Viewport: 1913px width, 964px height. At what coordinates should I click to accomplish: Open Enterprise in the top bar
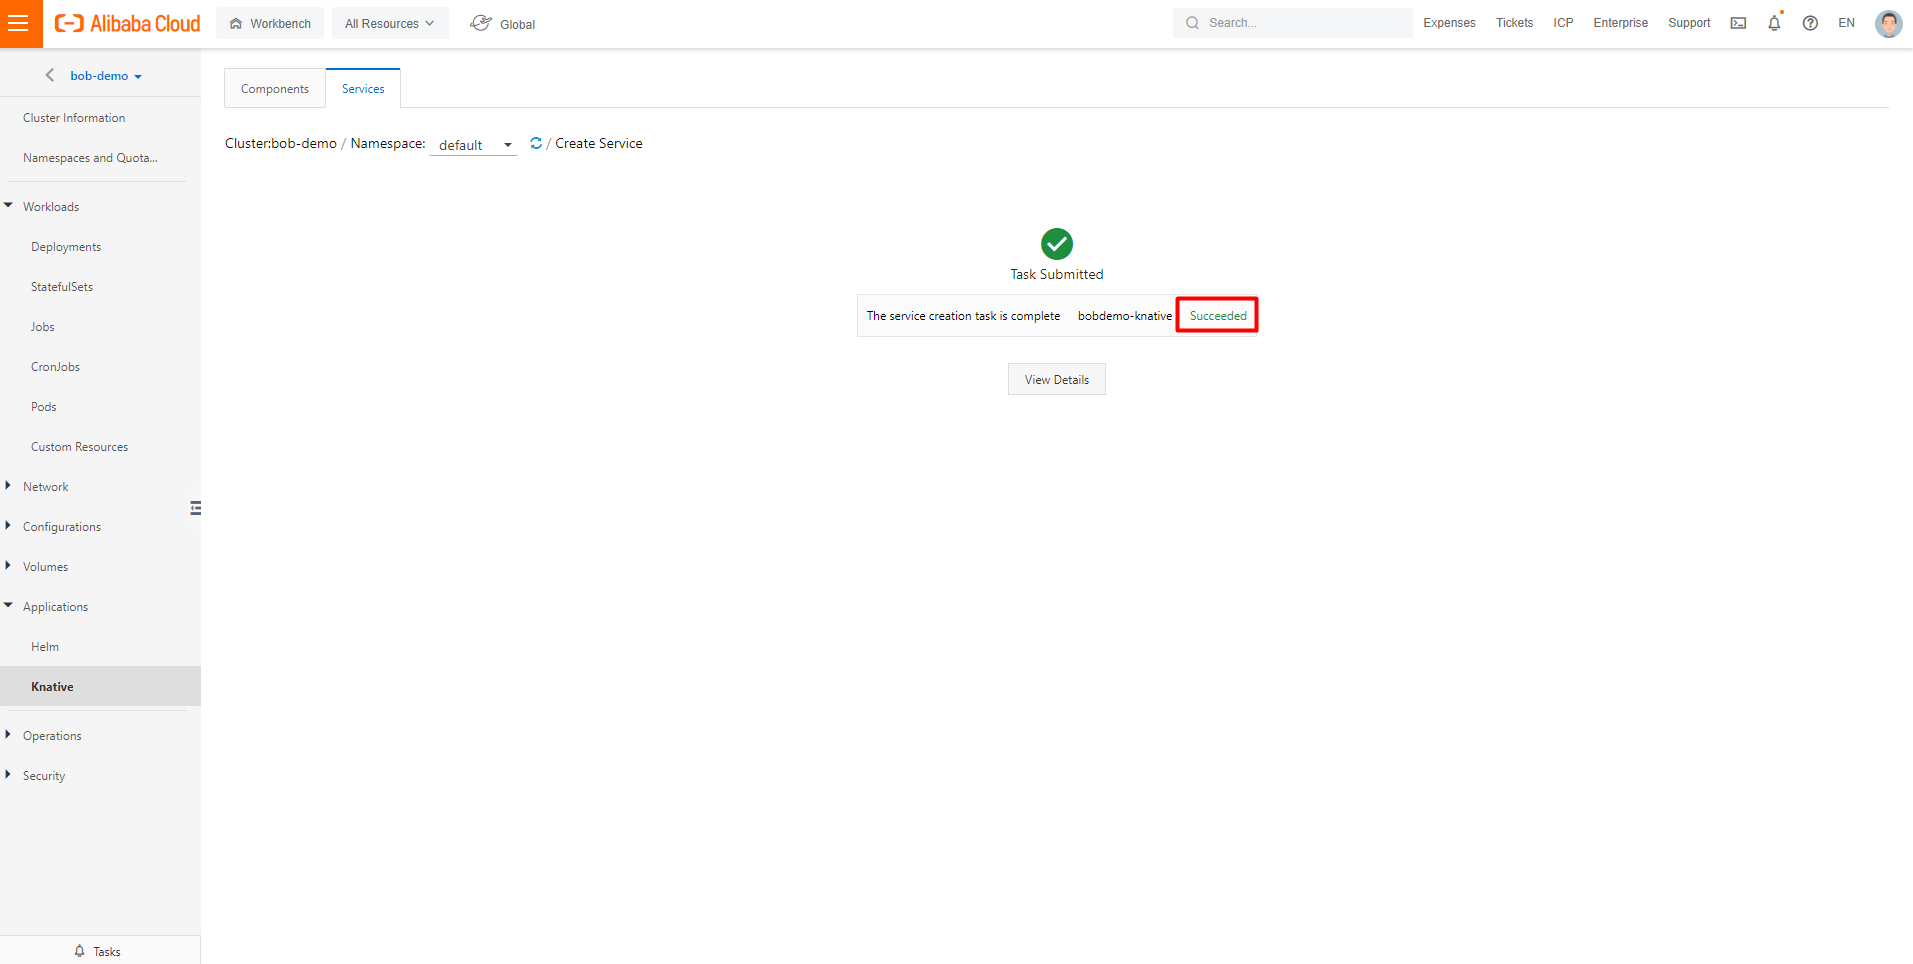[1620, 23]
